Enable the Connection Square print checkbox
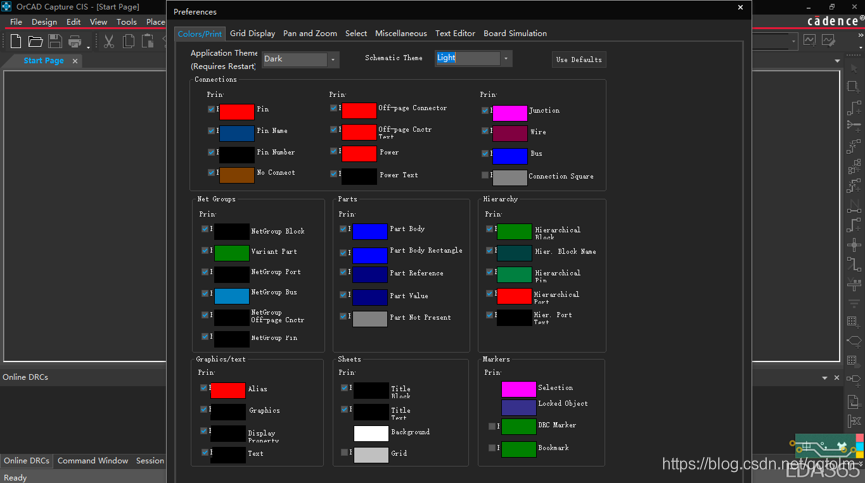 (x=485, y=175)
